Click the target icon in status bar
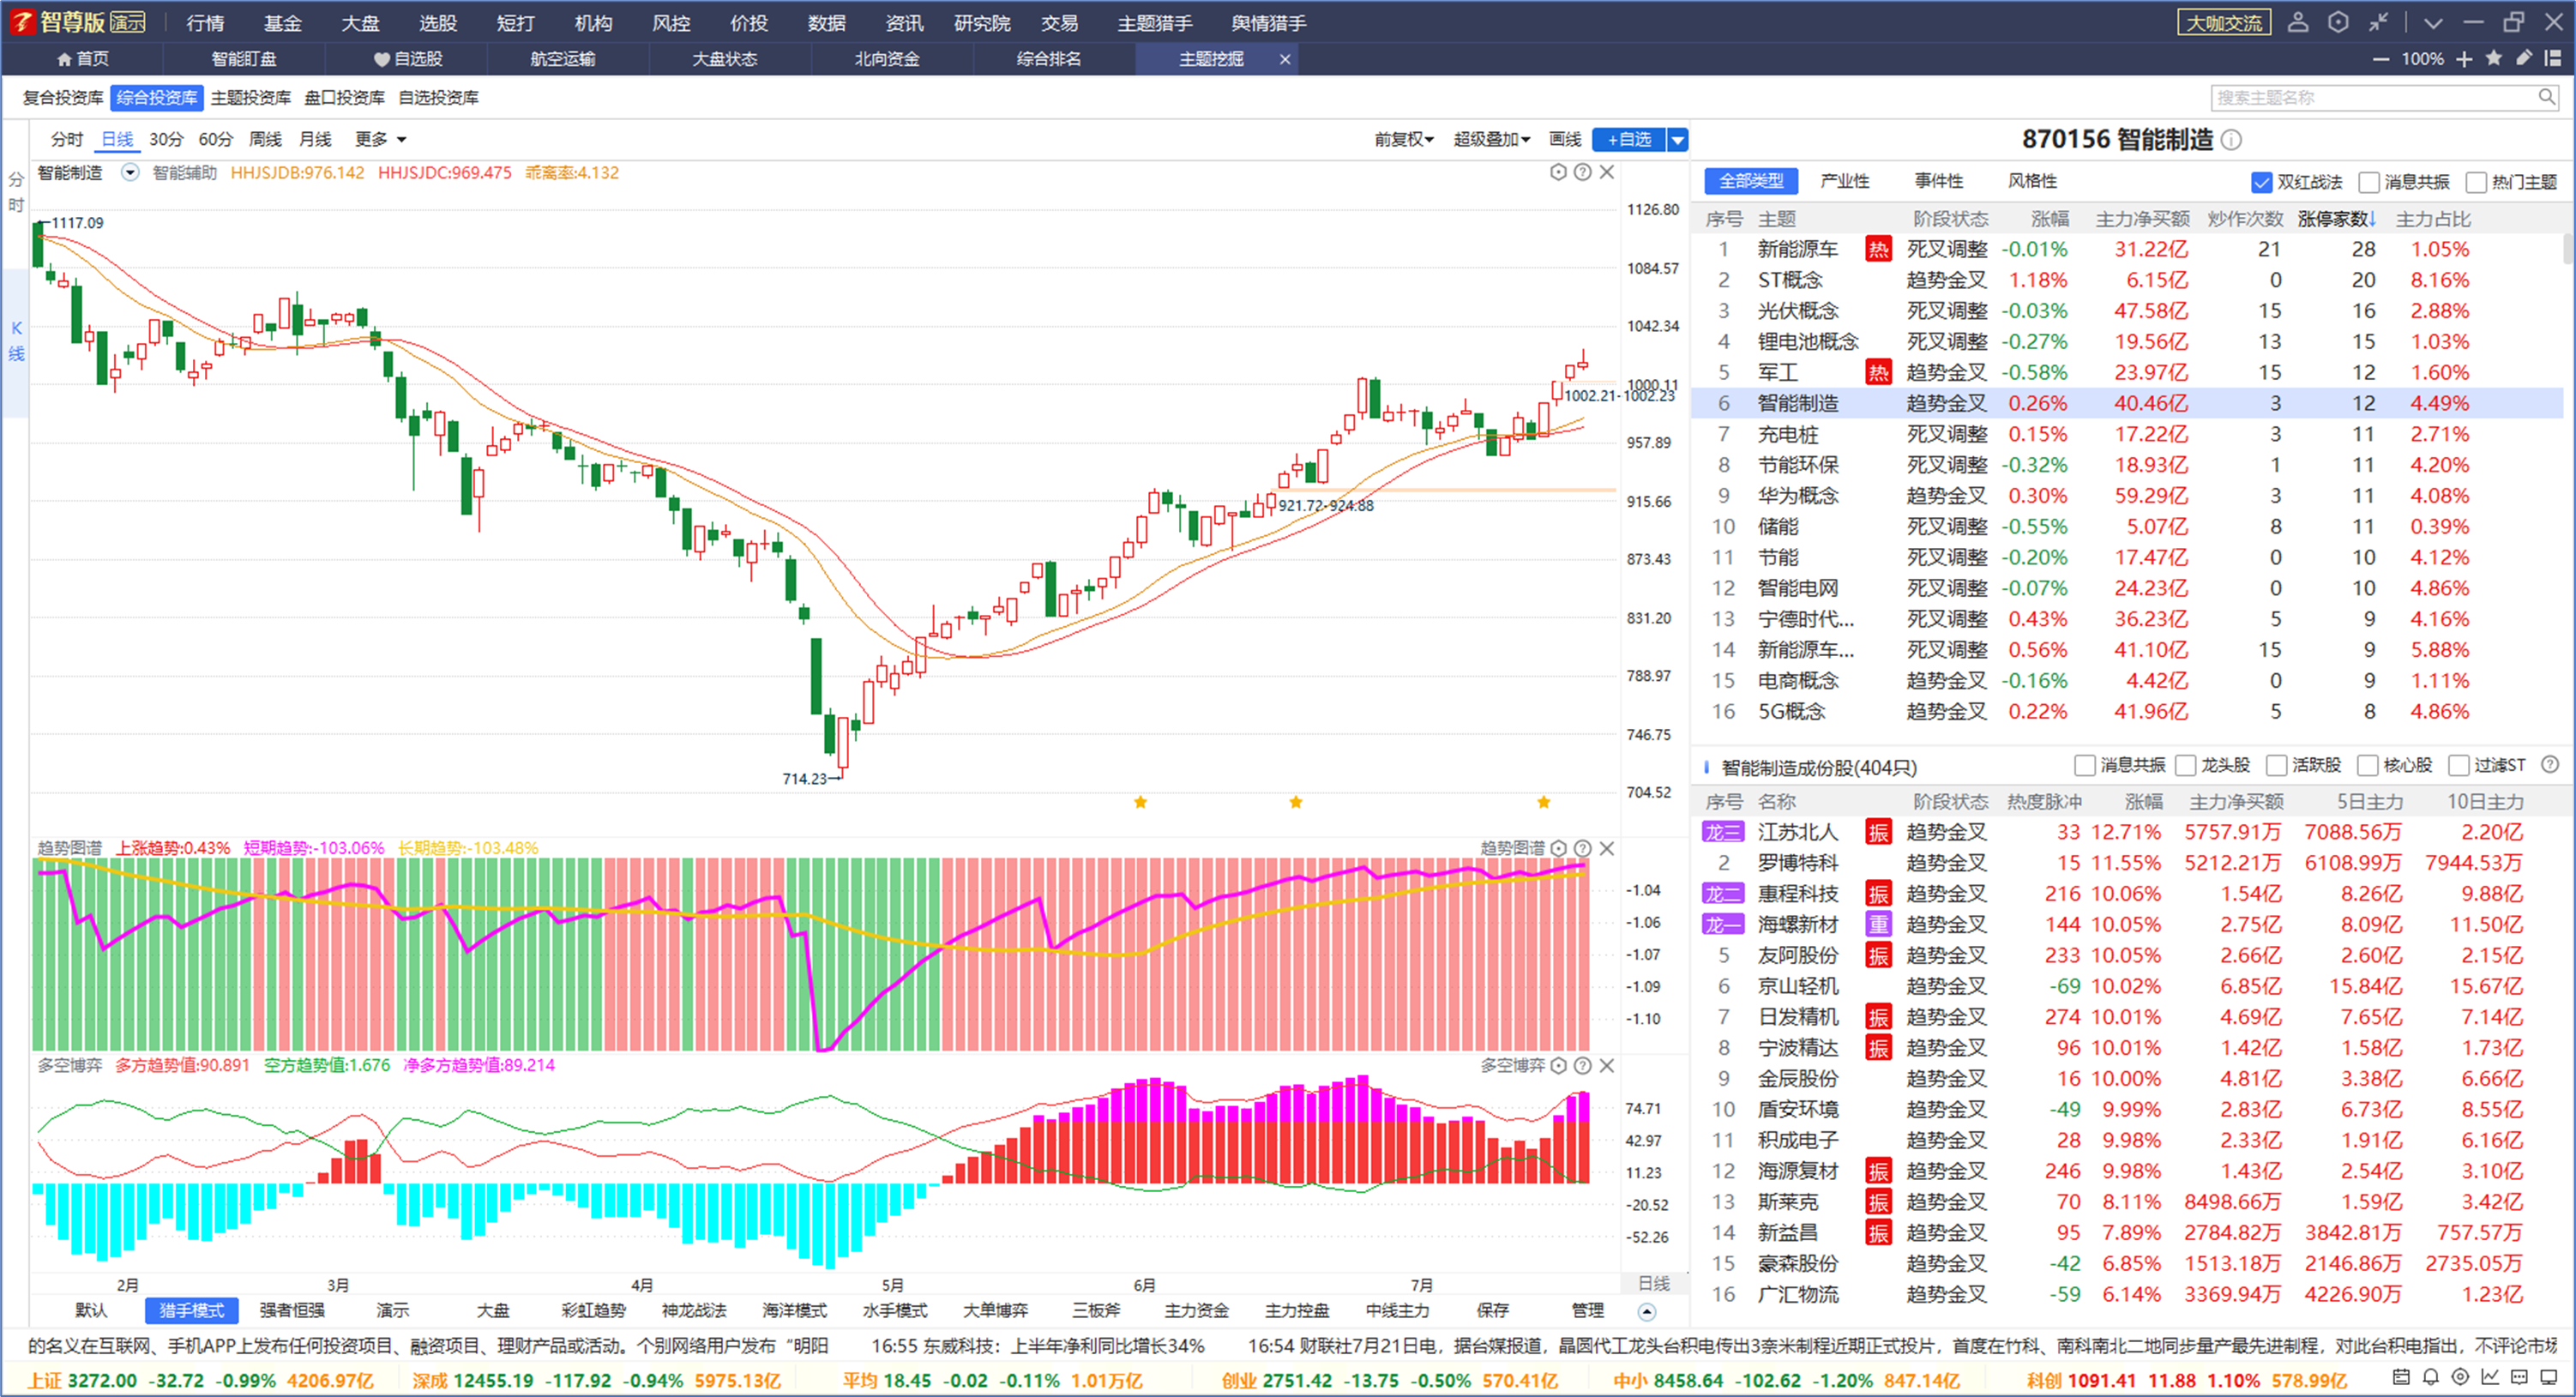 pos(2460,1378)
